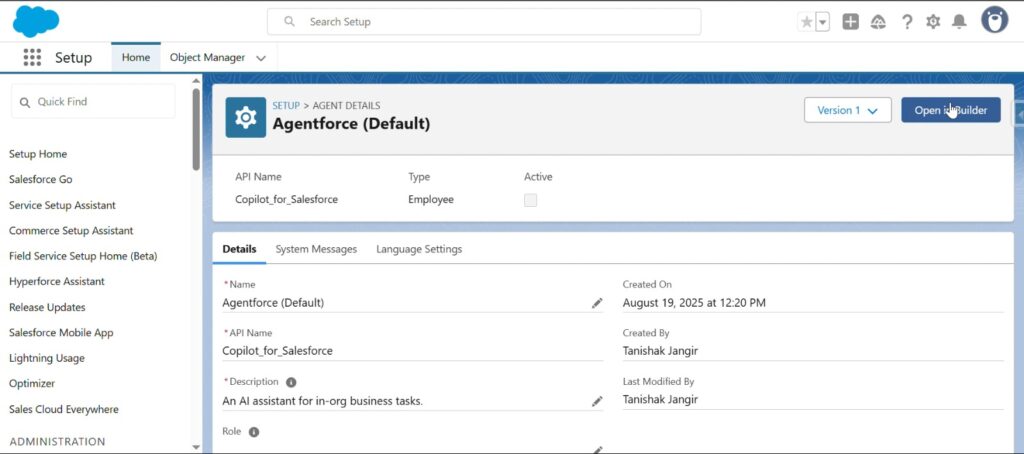Click Tanishak Jangir under Created By
This screenshot has width=1024, height=454.
point(660,351)
